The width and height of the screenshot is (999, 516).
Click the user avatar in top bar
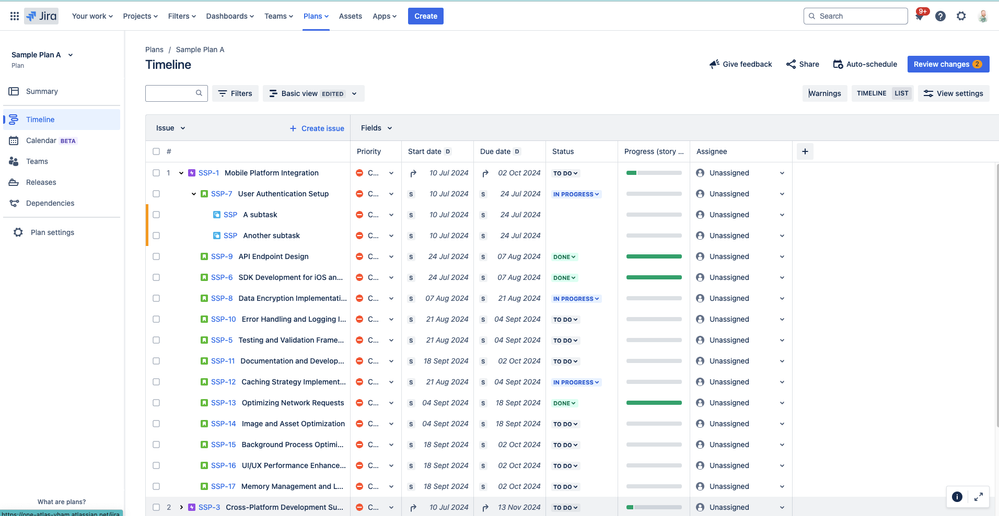point(983,16)
